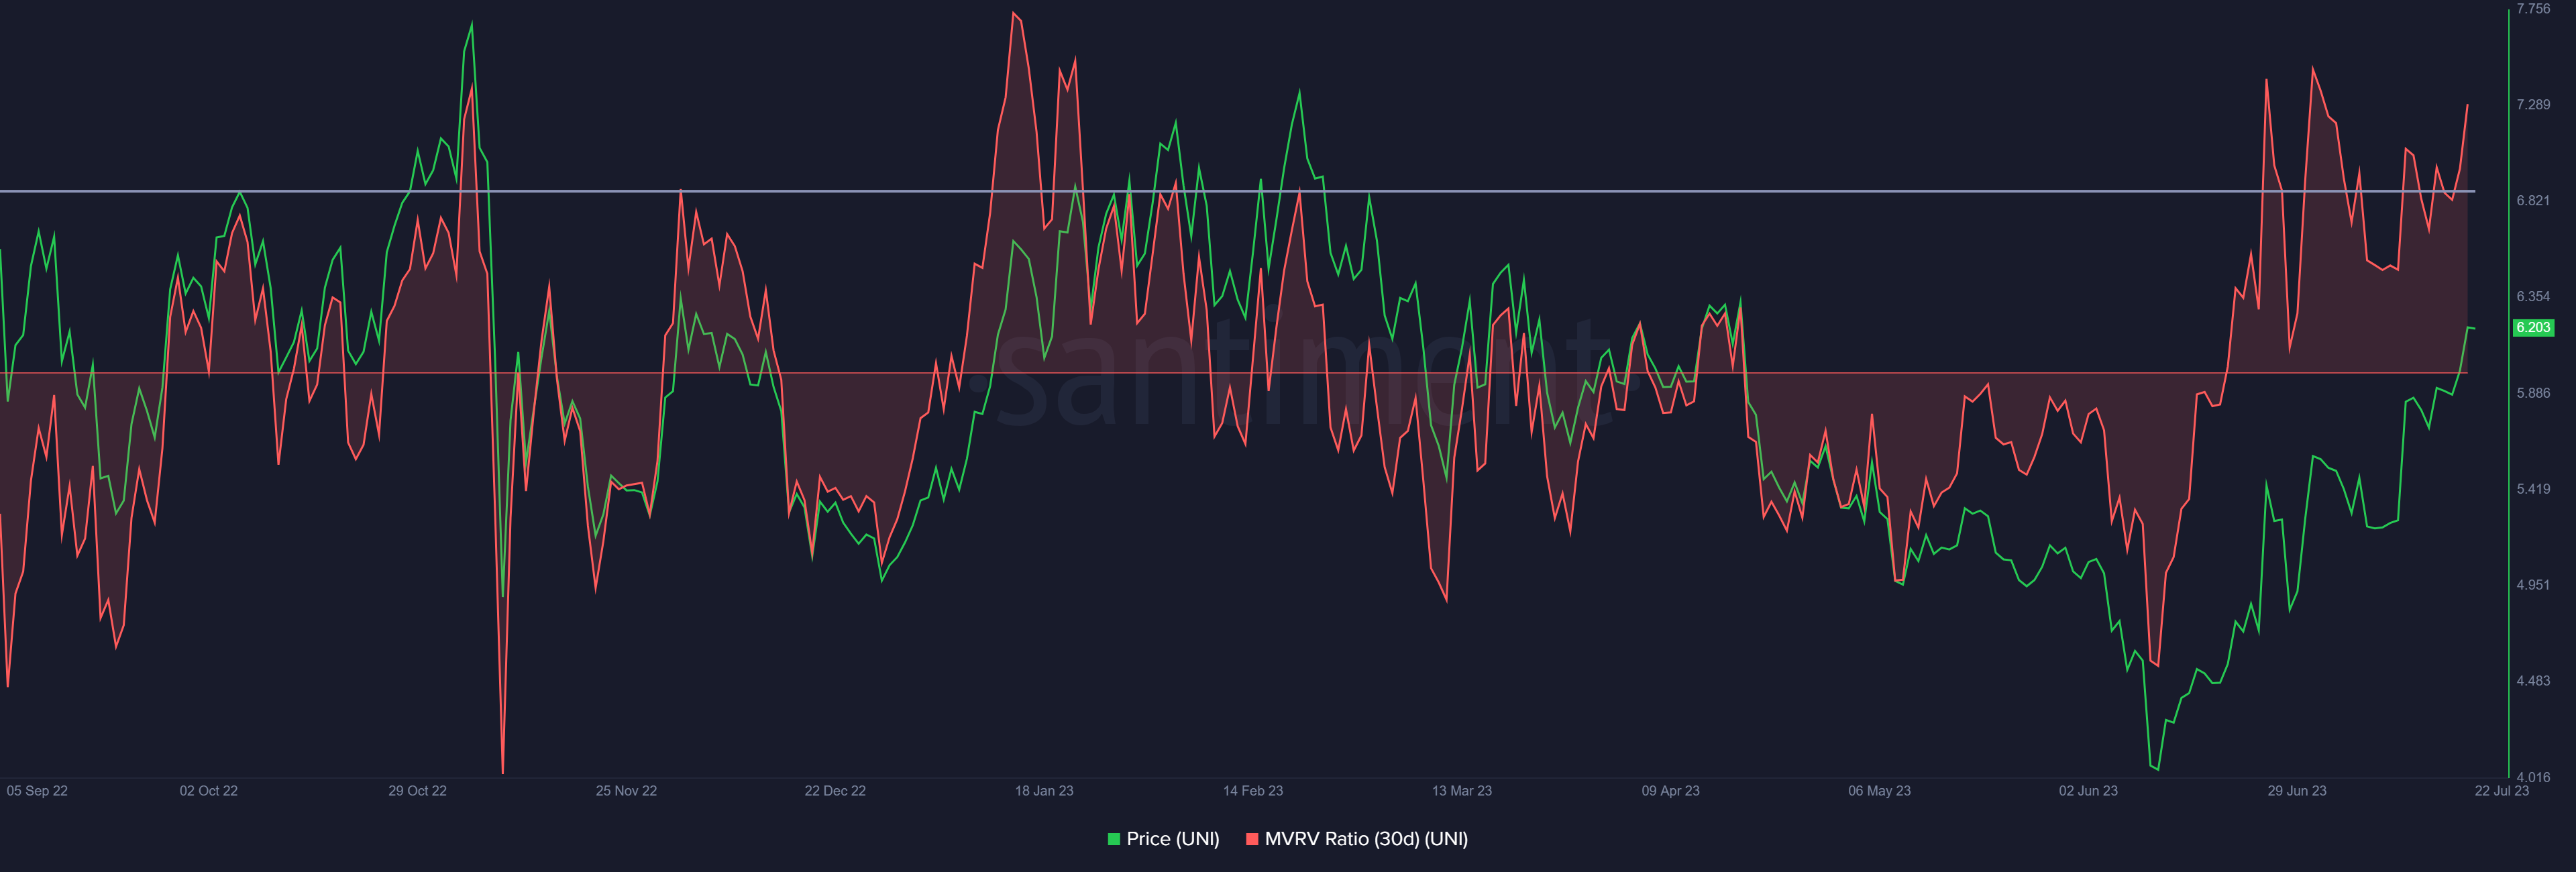Viewport: 2576px width, 872px height.
Task: Select the 14 Feb 23 date label
Action: (x=1253, y=791)
